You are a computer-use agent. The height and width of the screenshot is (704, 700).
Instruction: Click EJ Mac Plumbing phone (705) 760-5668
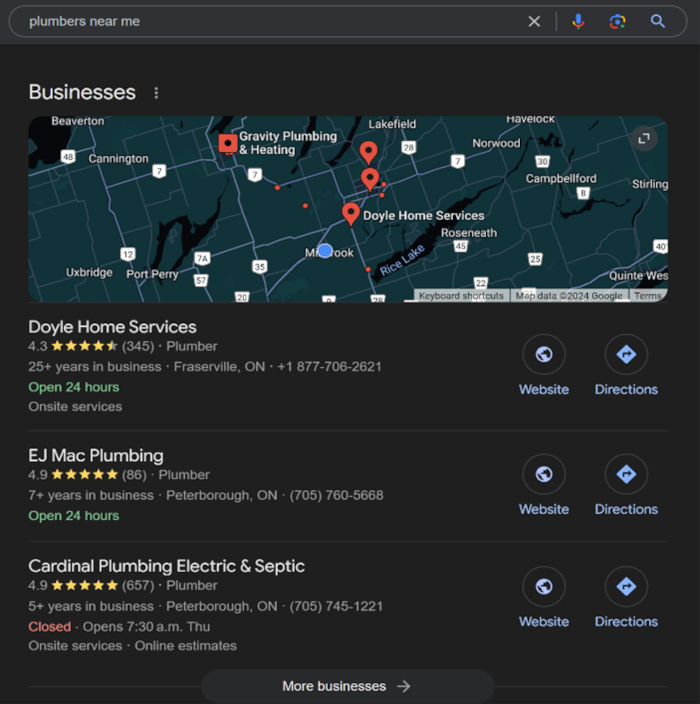pyautogui.click(x=336, y=495)
